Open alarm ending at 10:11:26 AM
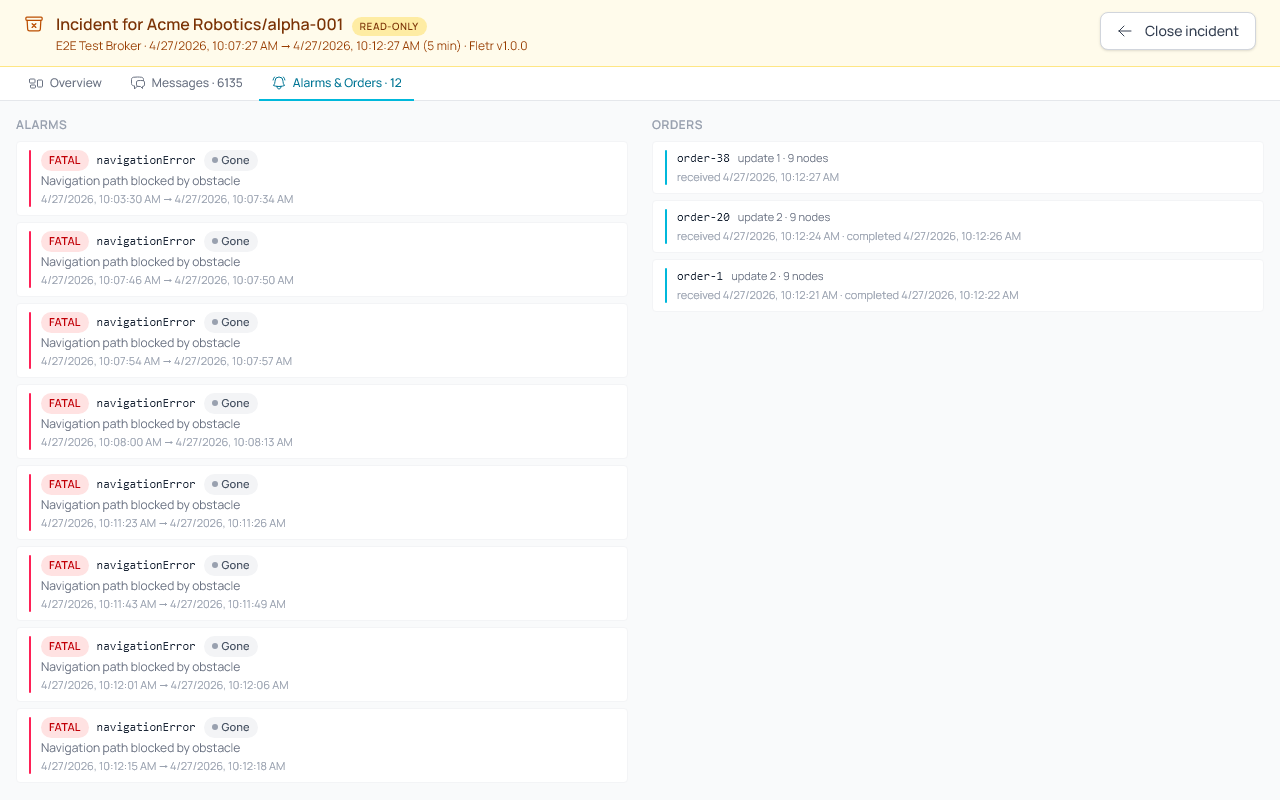Viewport: 1280px width, 800px height. coord(322,503)
